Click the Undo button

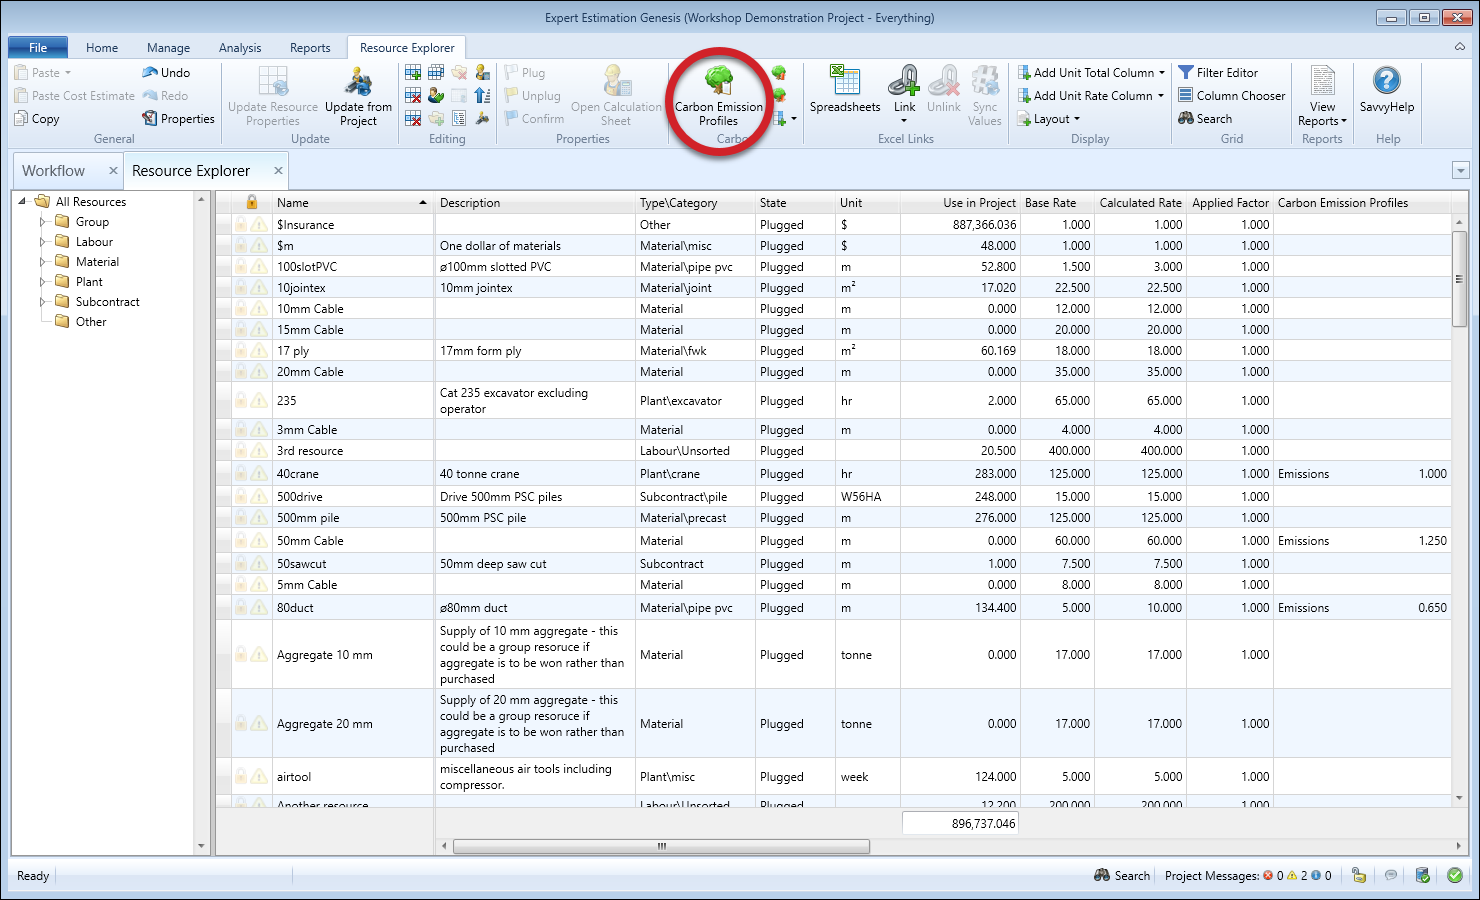pos(166,73)
